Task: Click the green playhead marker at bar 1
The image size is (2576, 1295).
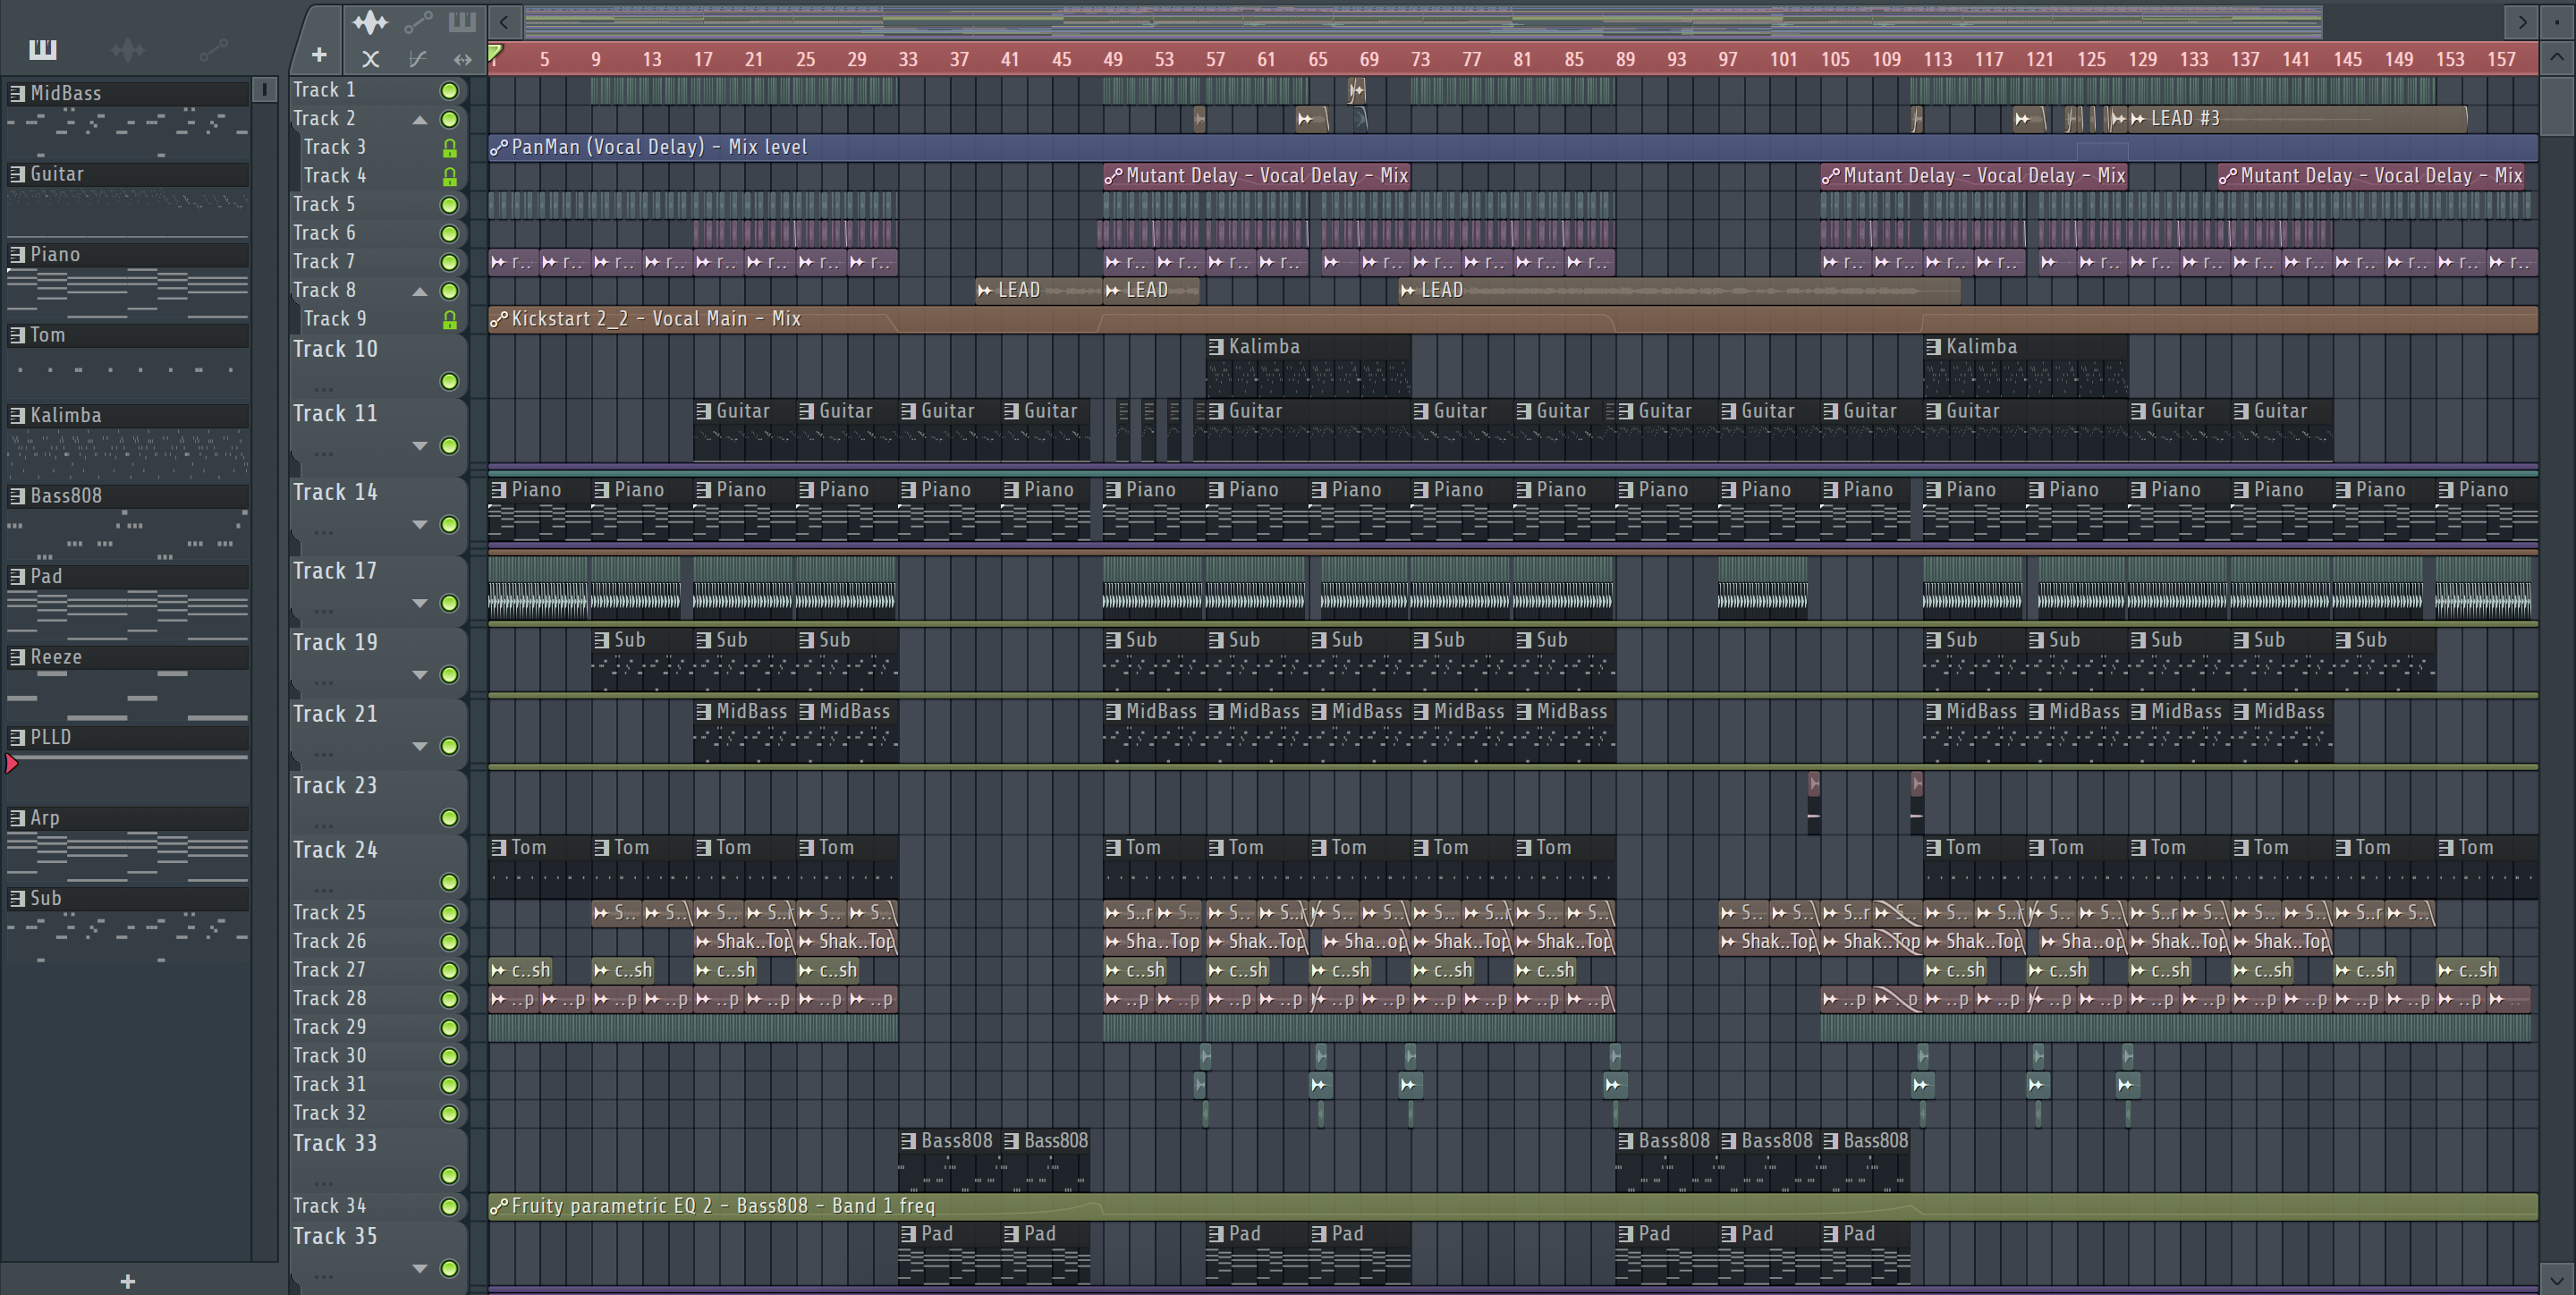Action: point(495,54)
